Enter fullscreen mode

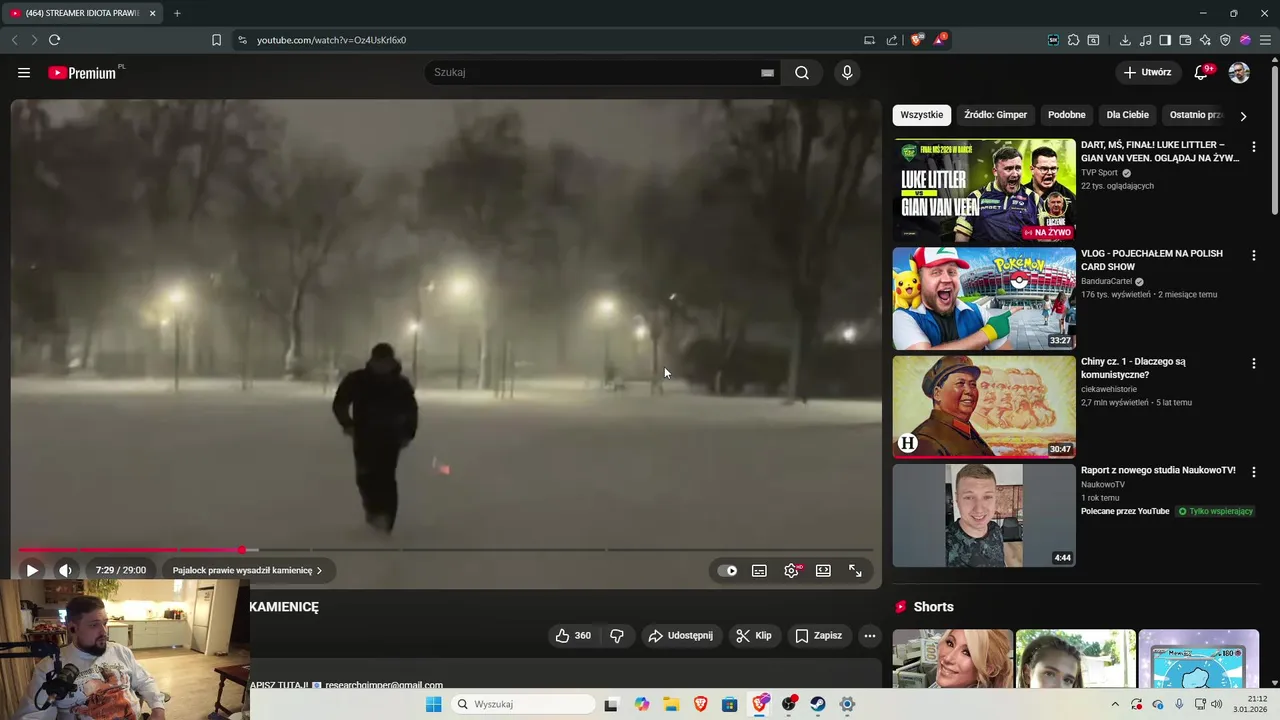point(855,571)
